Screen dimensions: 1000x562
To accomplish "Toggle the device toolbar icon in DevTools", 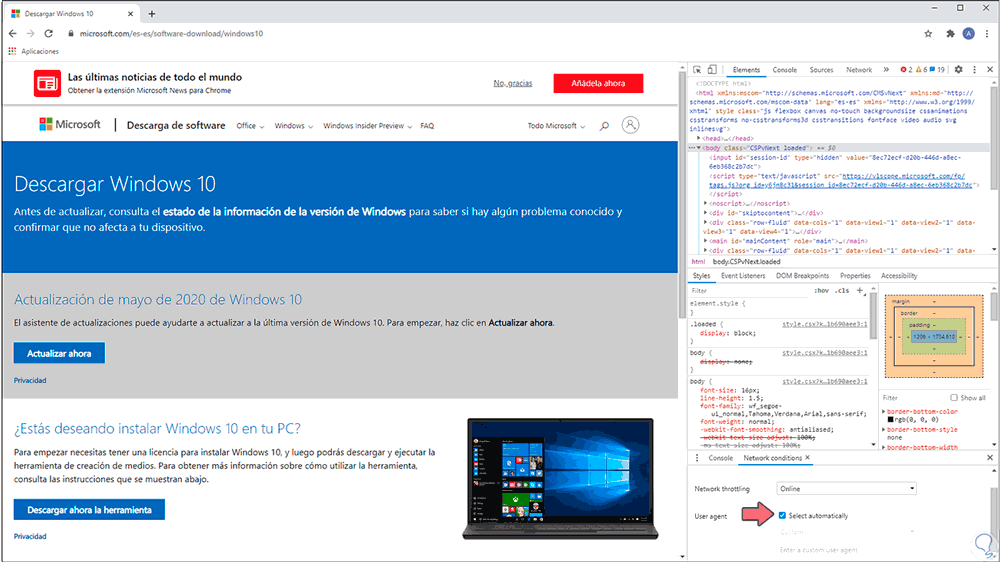I will click(712, 70).
